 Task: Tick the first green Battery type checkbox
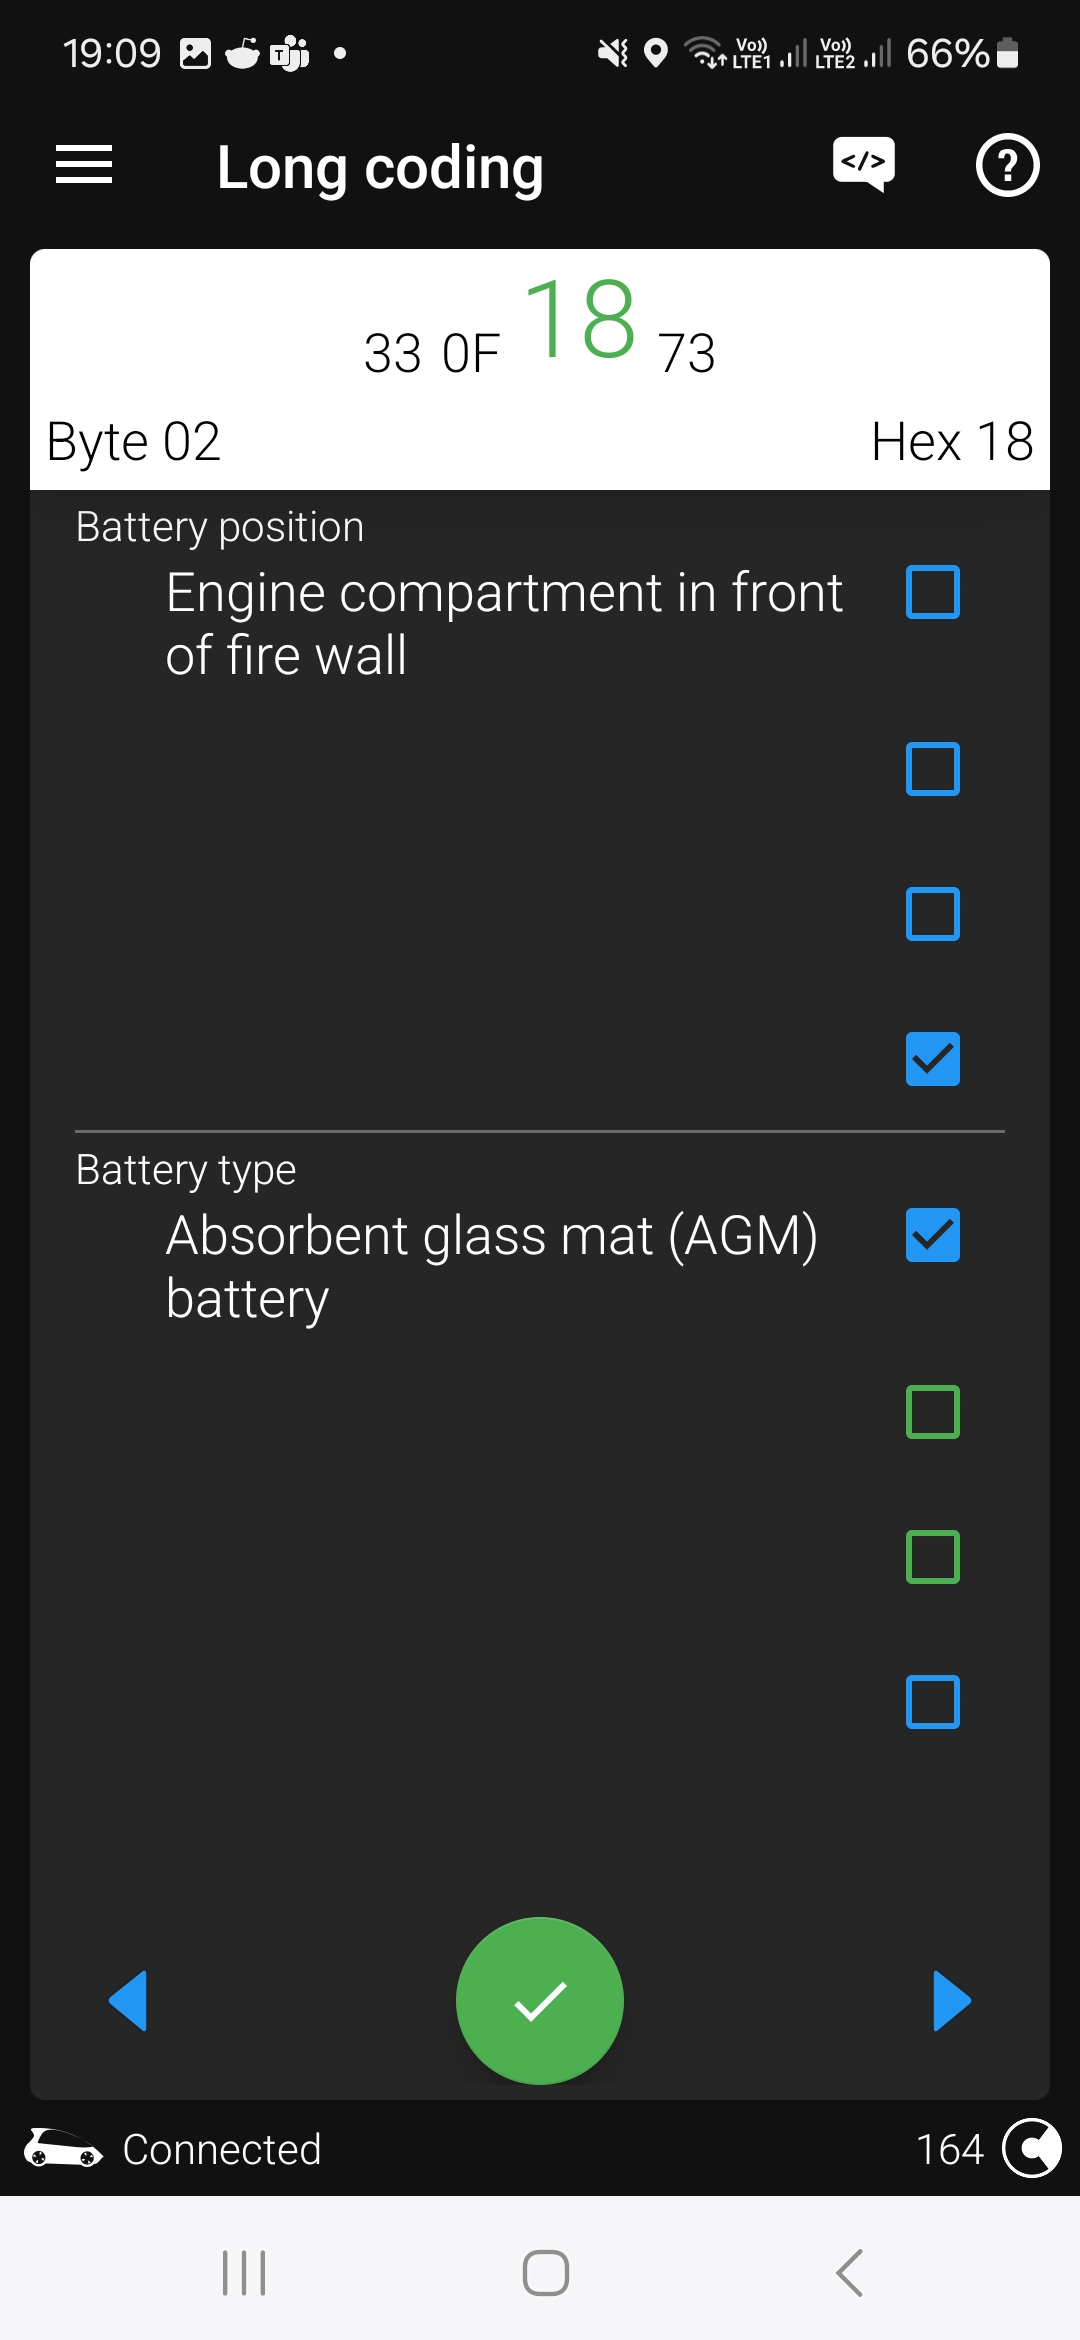pos(932,1412)
